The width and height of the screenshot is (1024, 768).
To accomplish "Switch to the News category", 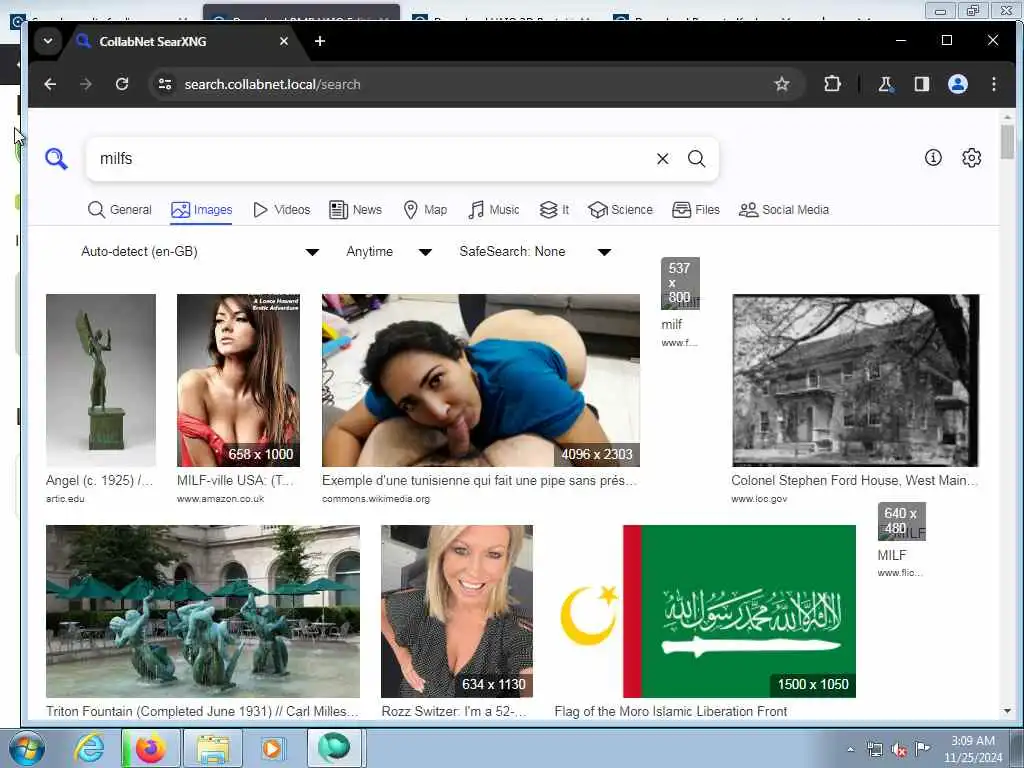I will pyautogui.click(x=355, y=210).
